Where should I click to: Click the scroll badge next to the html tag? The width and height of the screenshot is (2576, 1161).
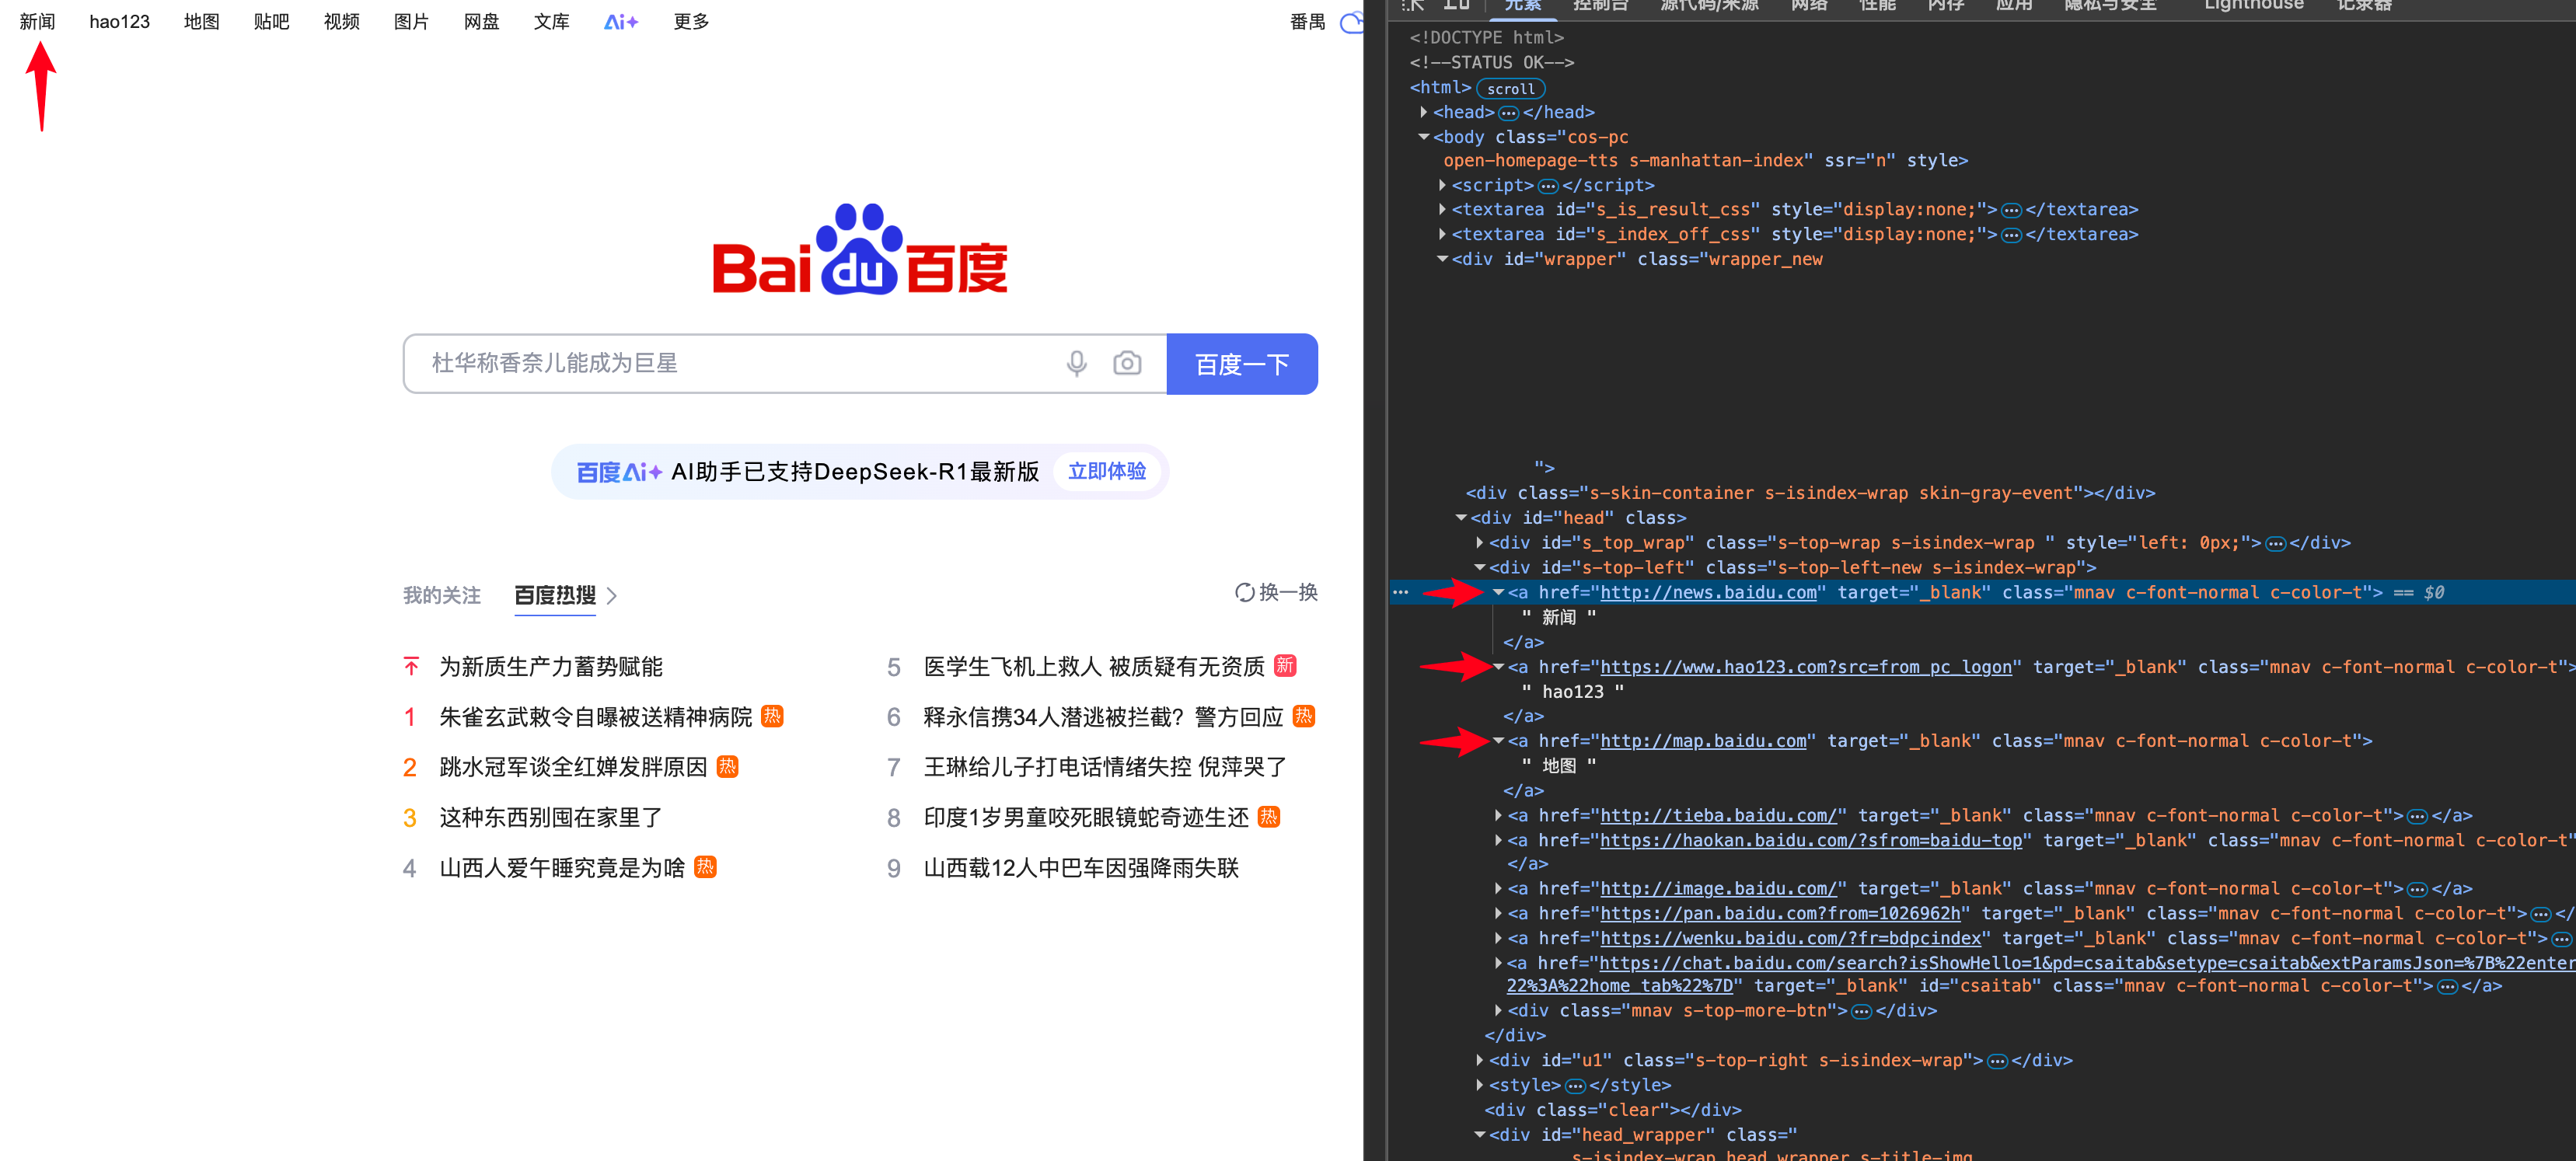tap(1510, 89)
